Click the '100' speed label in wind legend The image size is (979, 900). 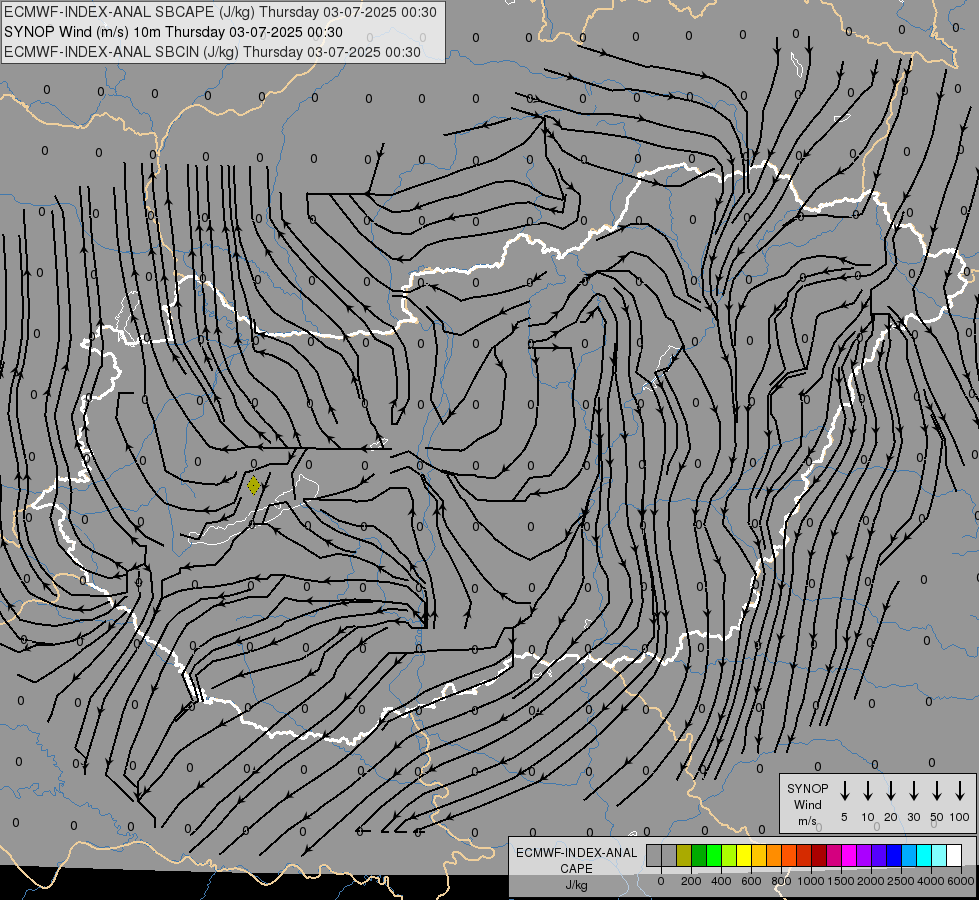(x=959, y=817)
